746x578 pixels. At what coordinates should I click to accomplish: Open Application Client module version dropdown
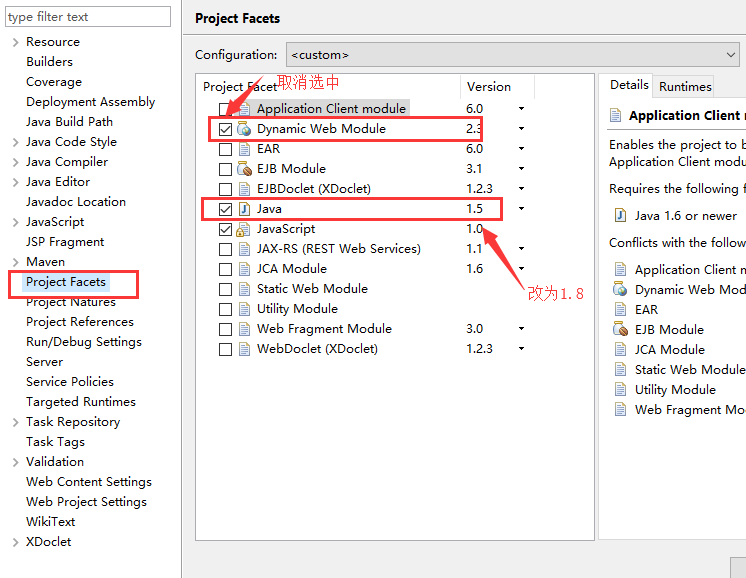521,109
